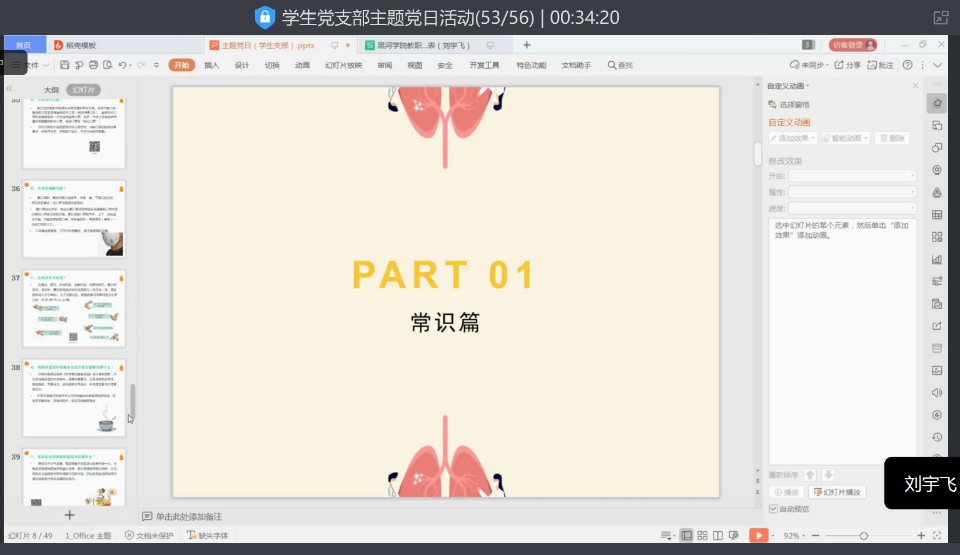Click the Search (查找) magnifier icon

click(x=620, y=65)
